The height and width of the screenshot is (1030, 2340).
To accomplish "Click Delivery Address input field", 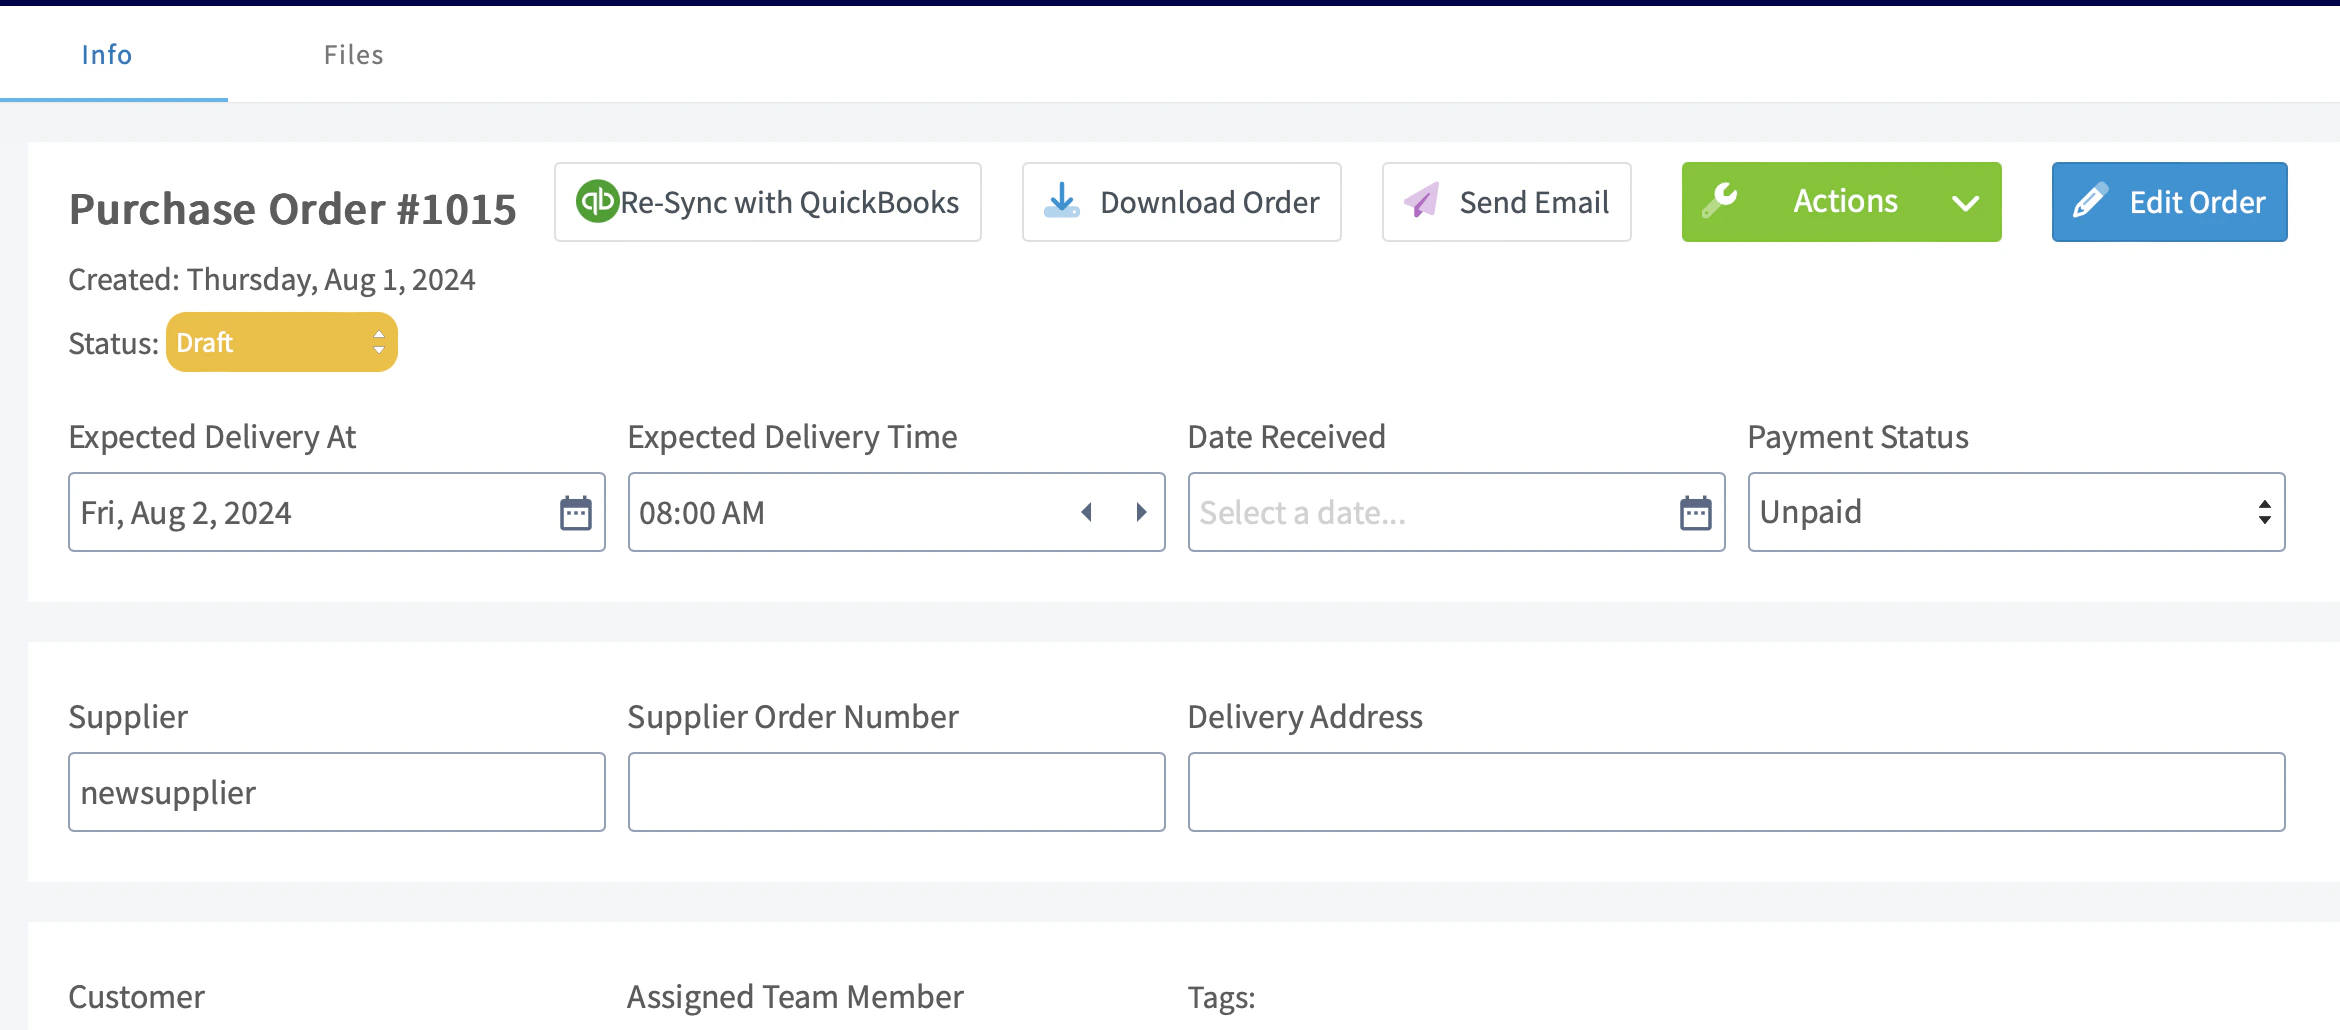I will click(1736, 792).
